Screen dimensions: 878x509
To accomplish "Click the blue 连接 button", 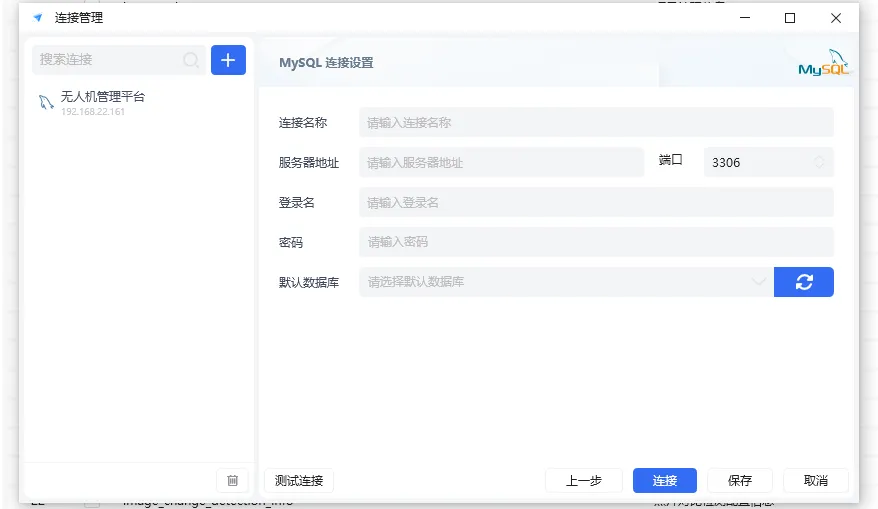I will 665,480.
